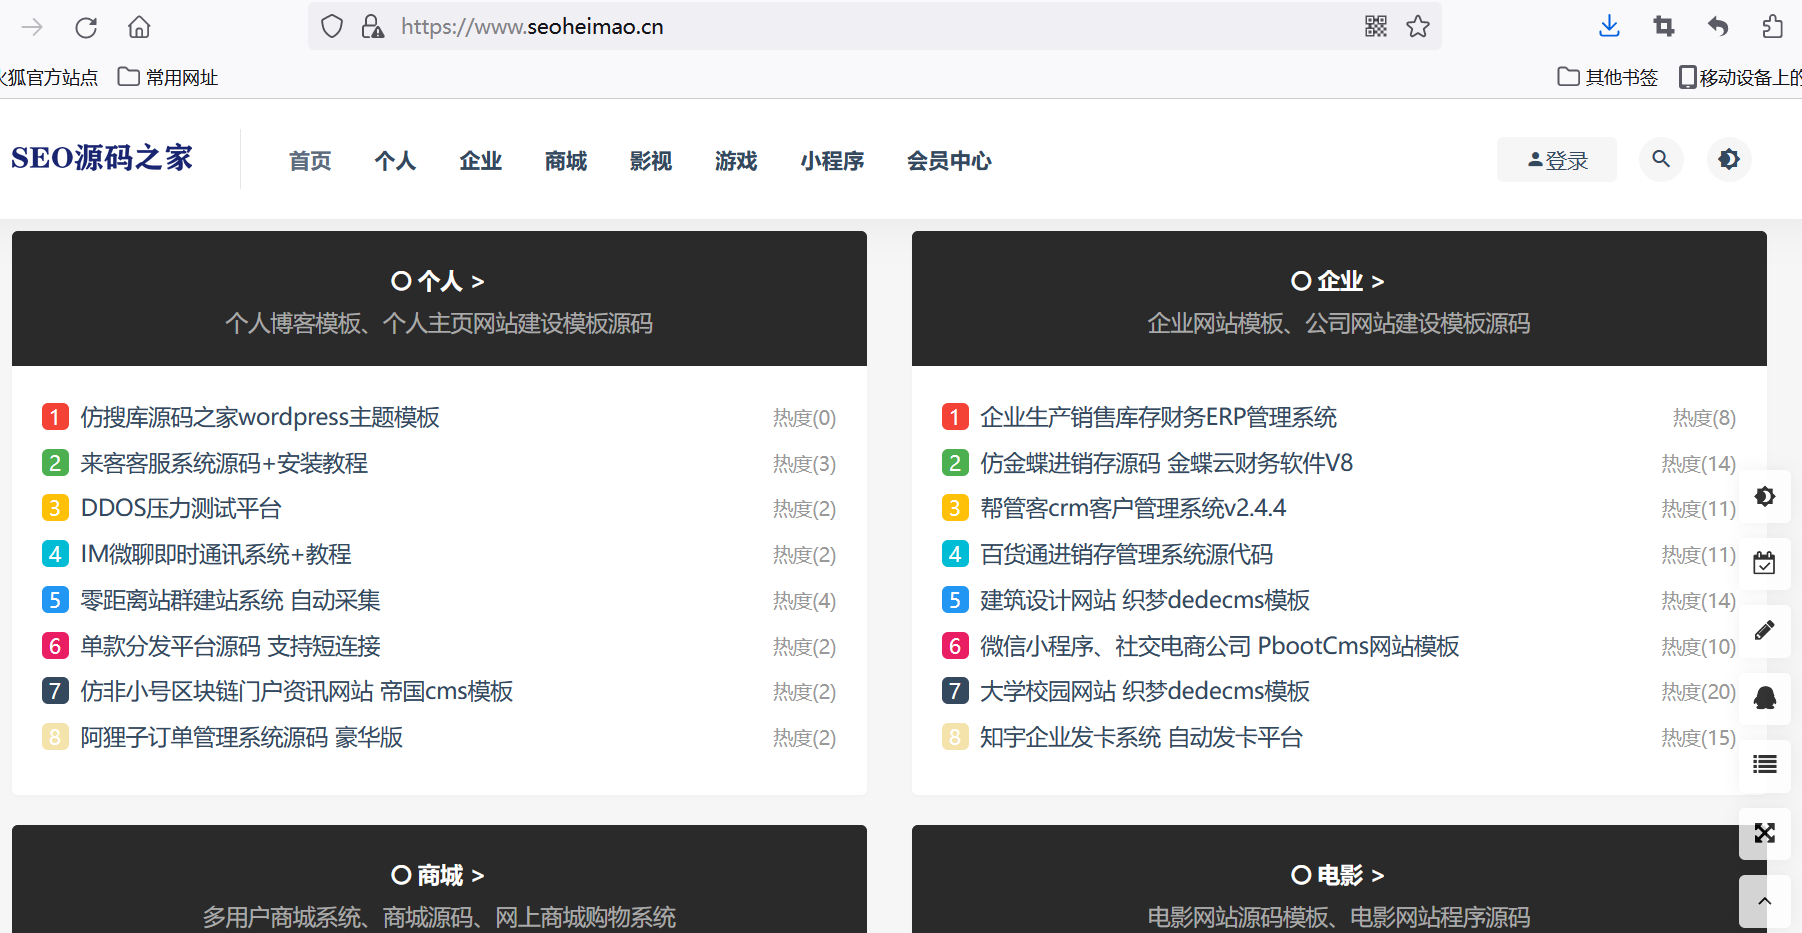
Task: Open 仿非小号区块链门户资讯网站 帝国cms模板
Action: click(297, 691)
